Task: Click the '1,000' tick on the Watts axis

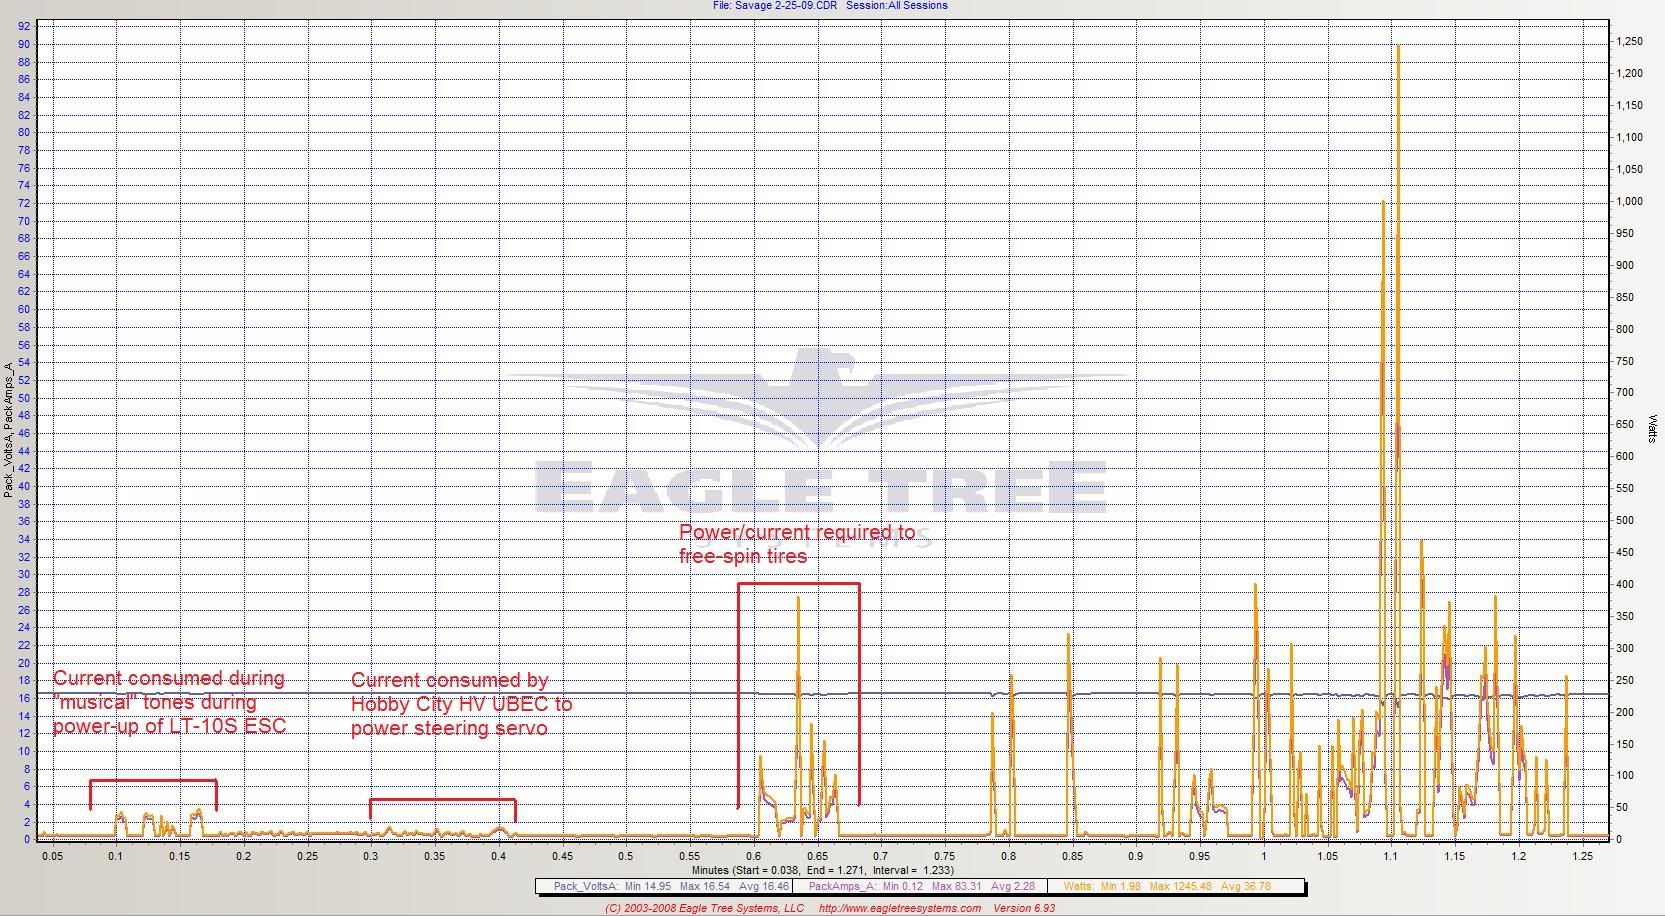Action: 1629,201
